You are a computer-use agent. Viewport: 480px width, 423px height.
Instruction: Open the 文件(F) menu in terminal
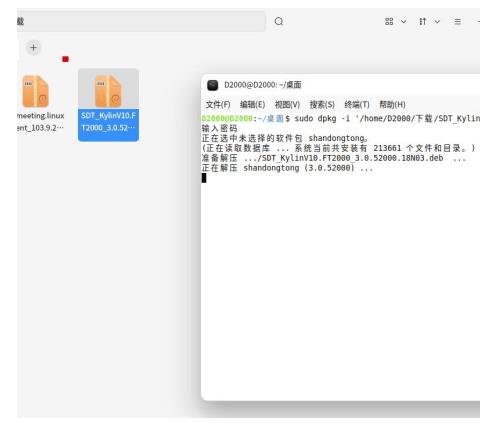(218, 105)
